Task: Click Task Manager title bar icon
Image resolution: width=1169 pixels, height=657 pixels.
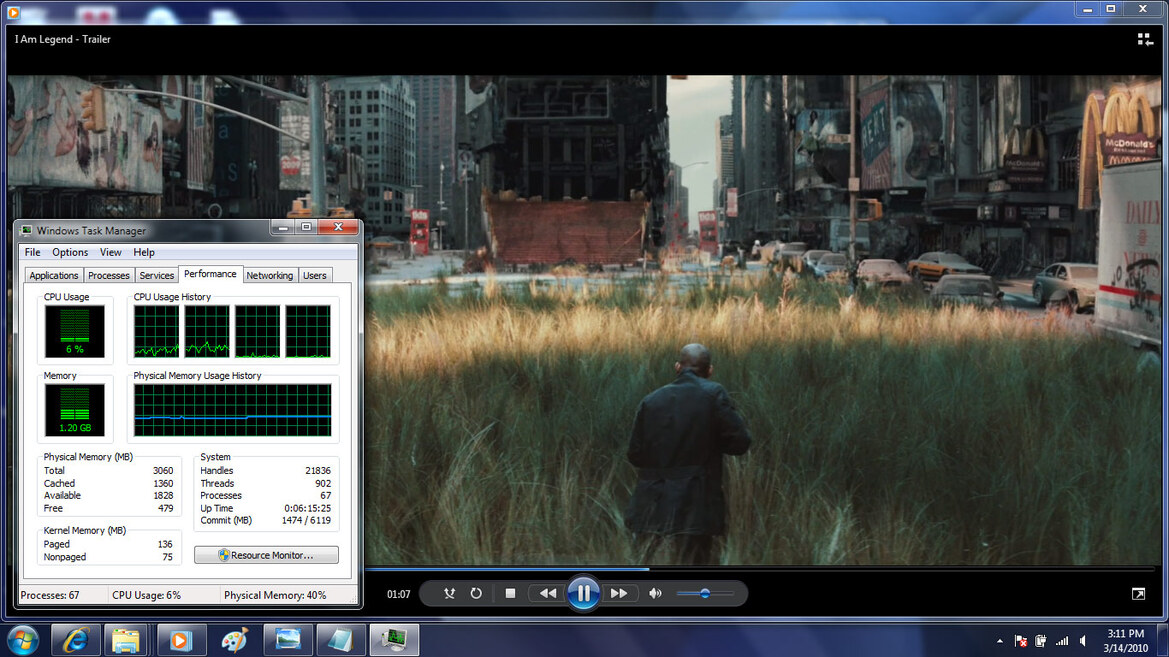Action: pos(27,230)
